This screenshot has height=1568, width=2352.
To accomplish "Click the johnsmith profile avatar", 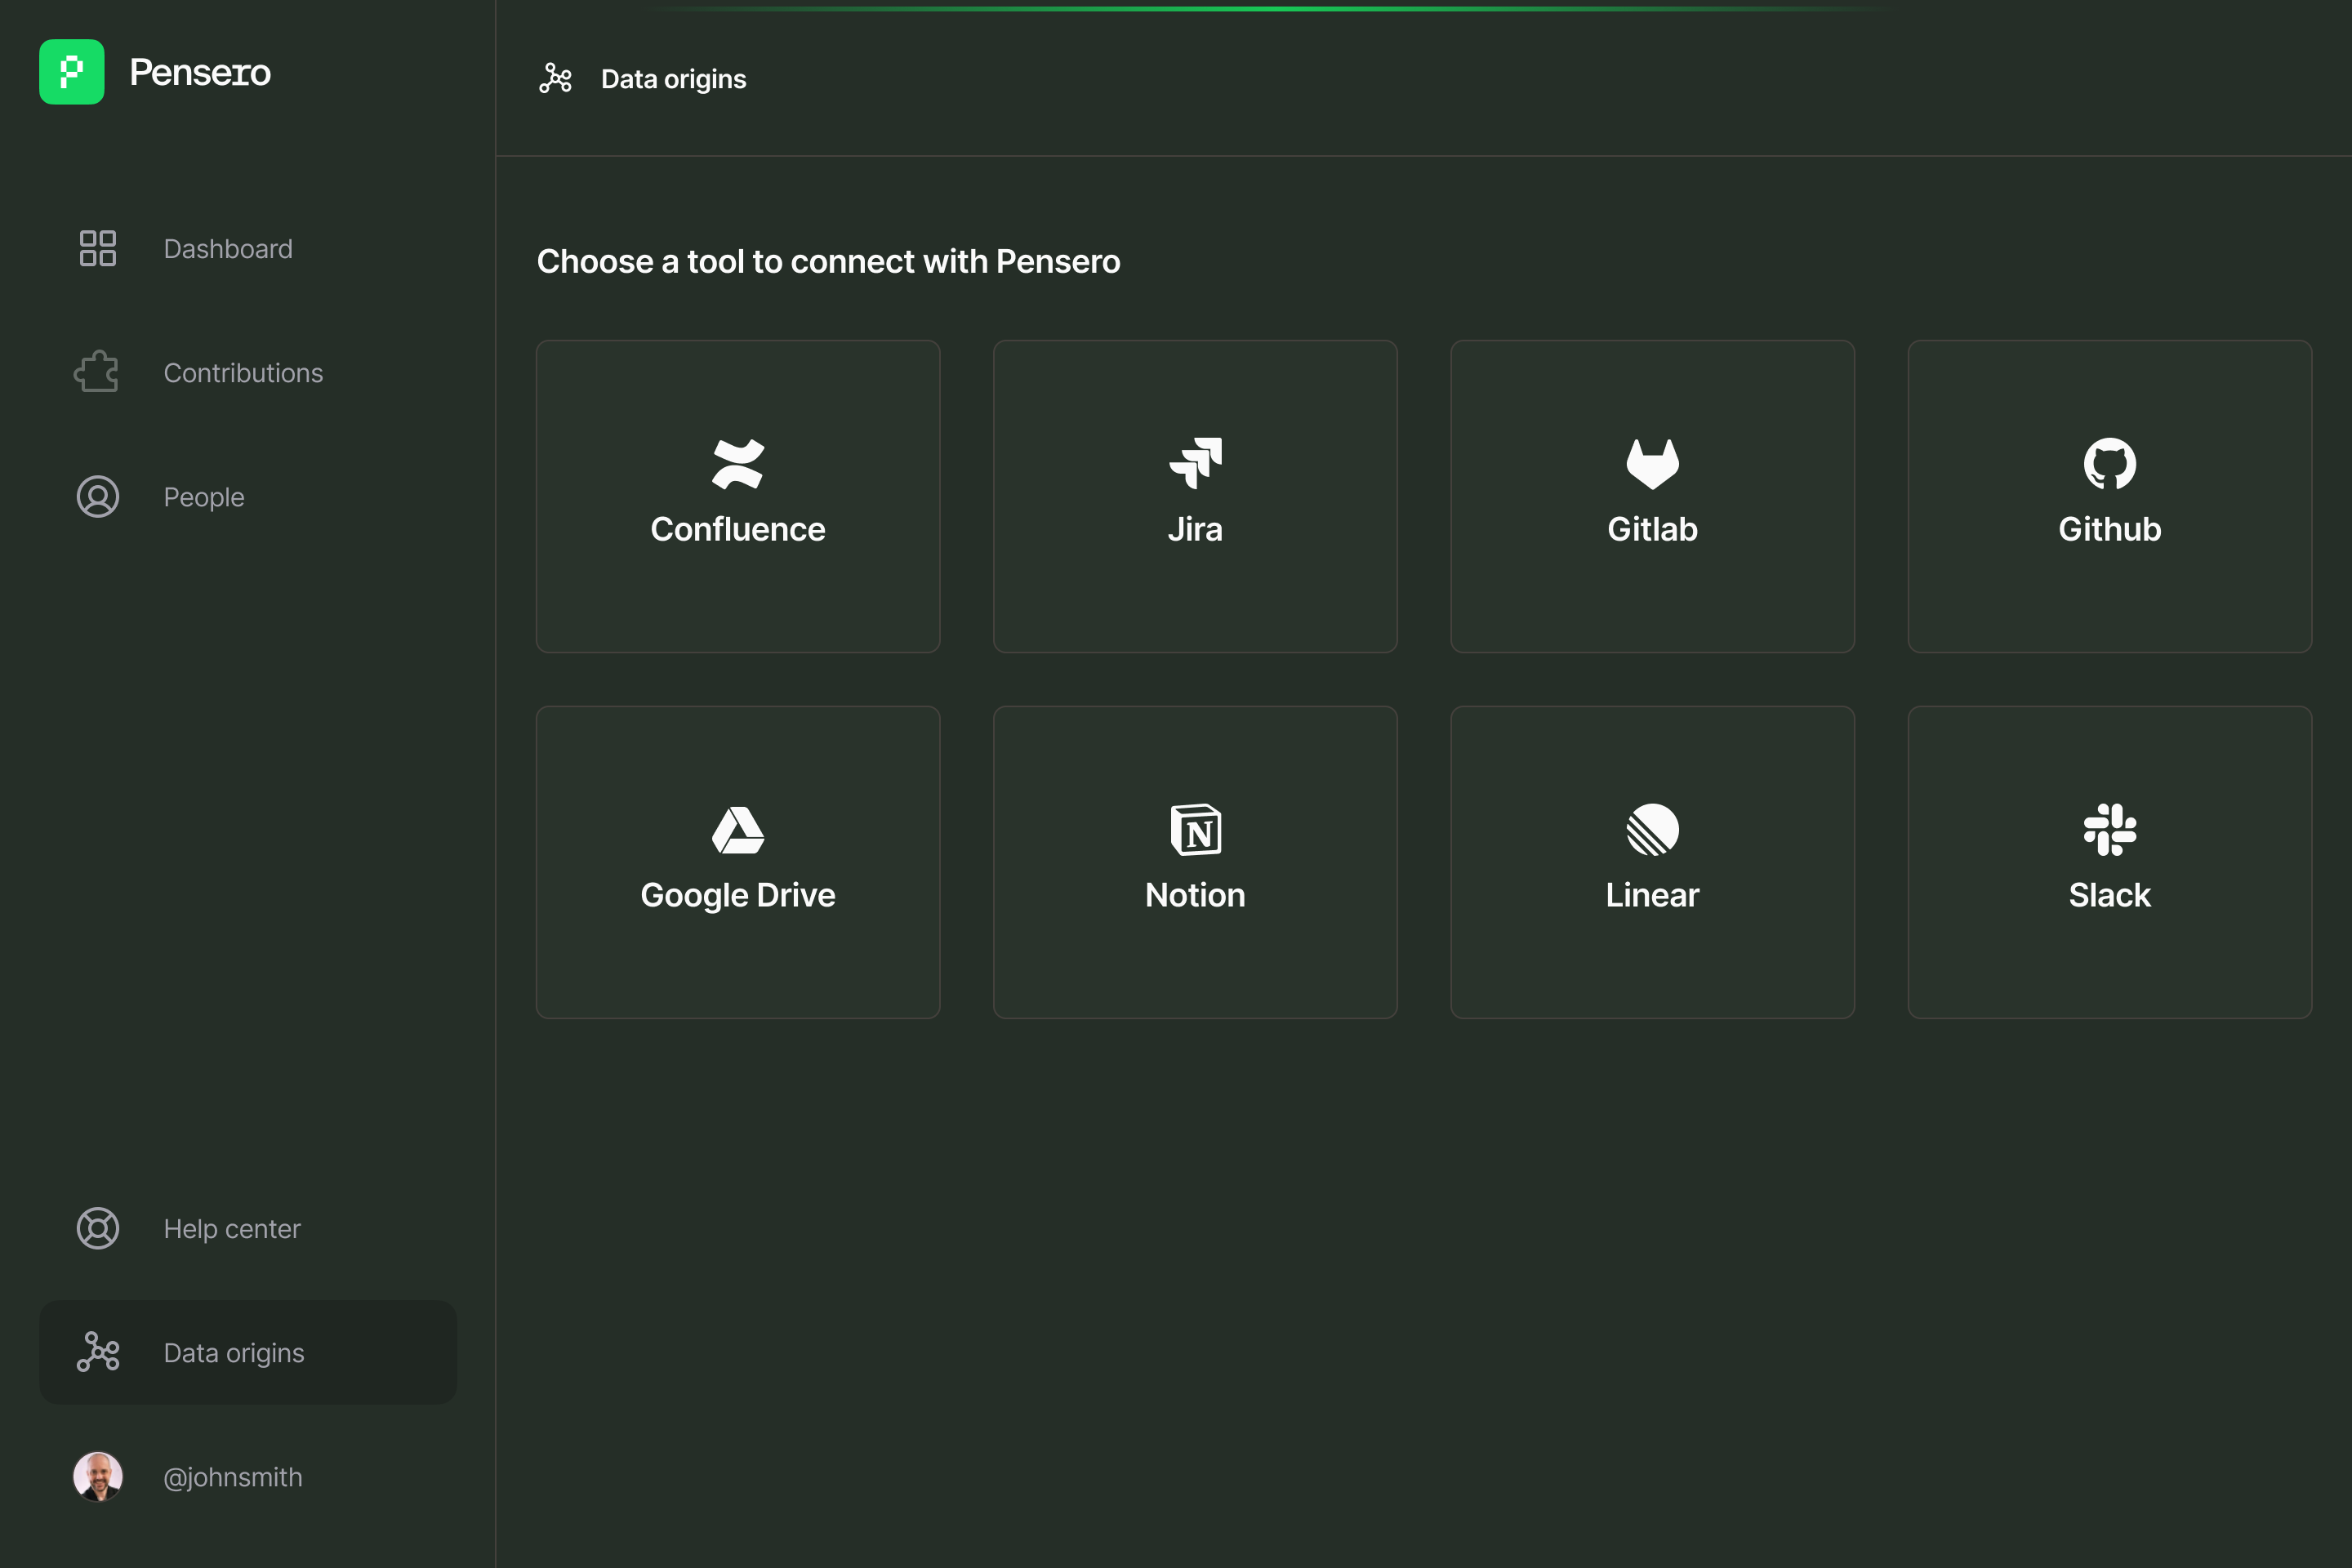I will pyautogui.click(x=98, y=1476).
